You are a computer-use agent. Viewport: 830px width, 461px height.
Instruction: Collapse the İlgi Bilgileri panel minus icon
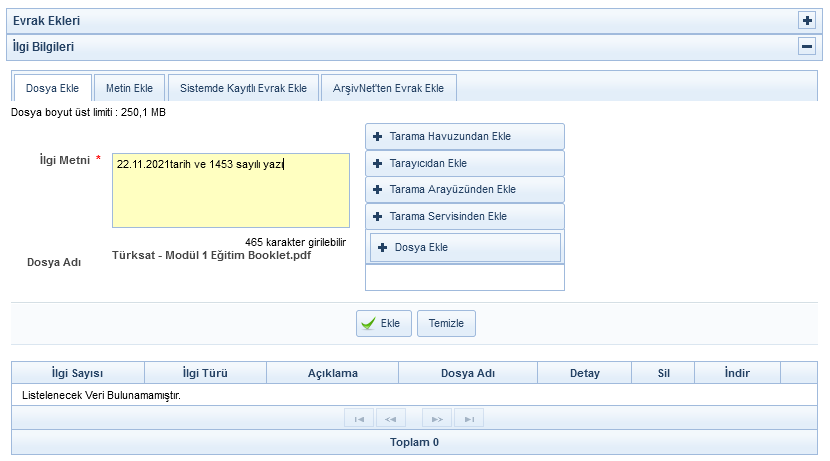pos(807,46)
